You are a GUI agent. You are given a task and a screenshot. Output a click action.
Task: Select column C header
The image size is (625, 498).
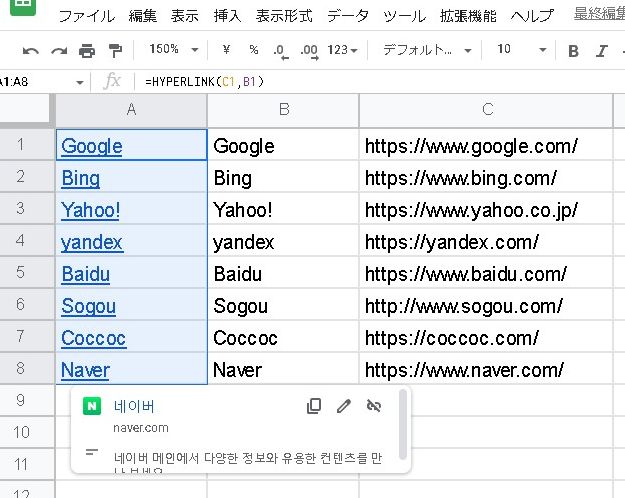coord(486,110)
